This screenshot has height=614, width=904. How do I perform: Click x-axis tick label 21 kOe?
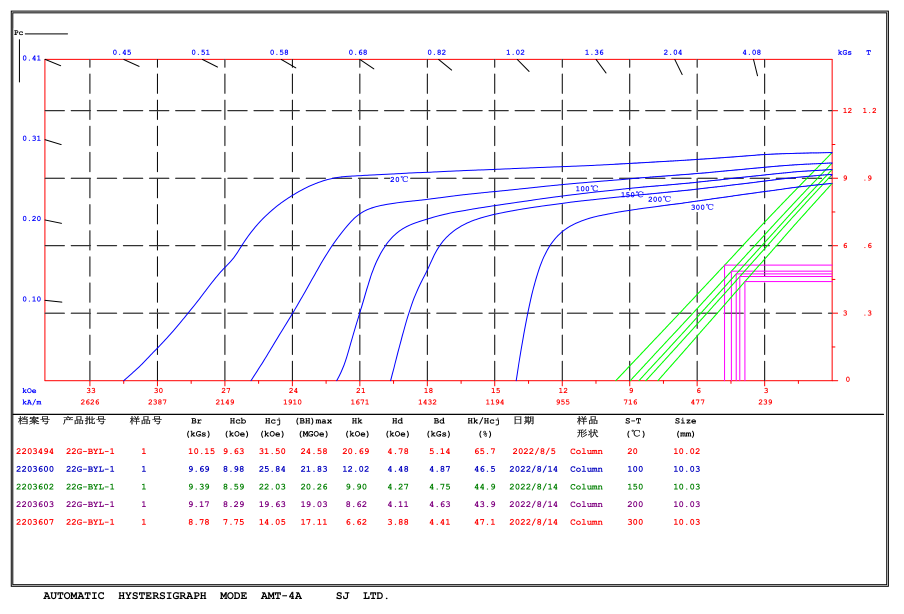[x=361, y=391]
